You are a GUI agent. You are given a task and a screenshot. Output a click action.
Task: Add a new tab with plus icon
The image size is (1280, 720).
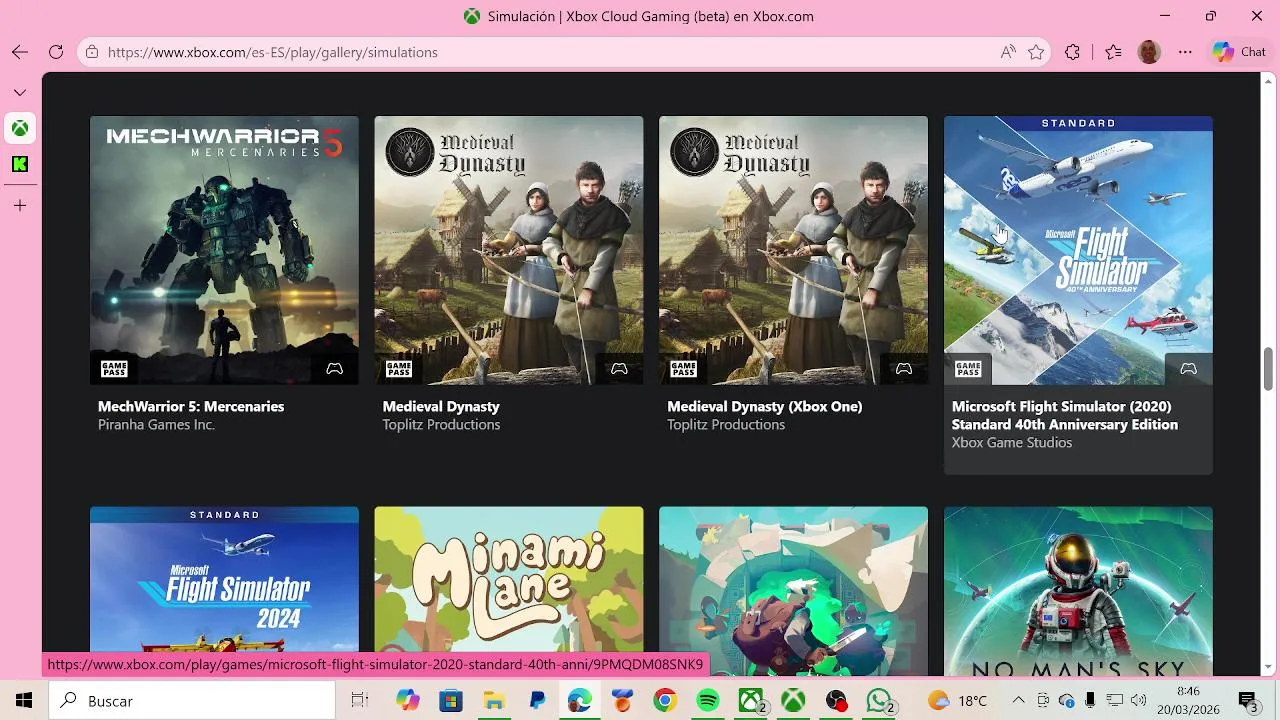20,205
